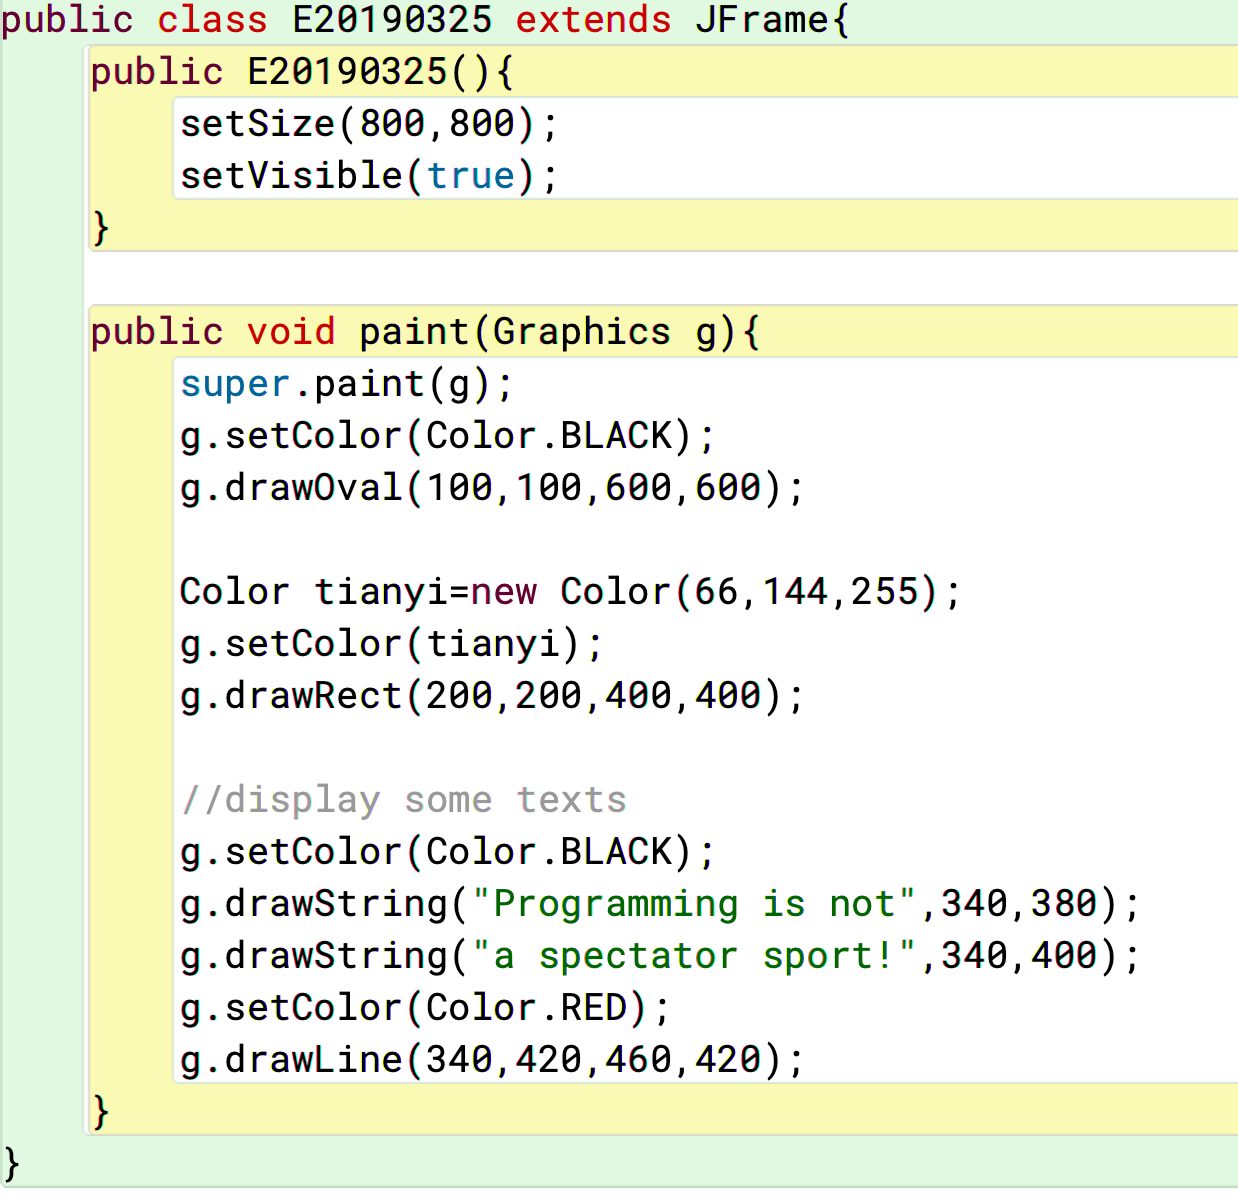Click the g.drawOval(100,100,600,600) line

pyautogui.click(x=491, y=488)
